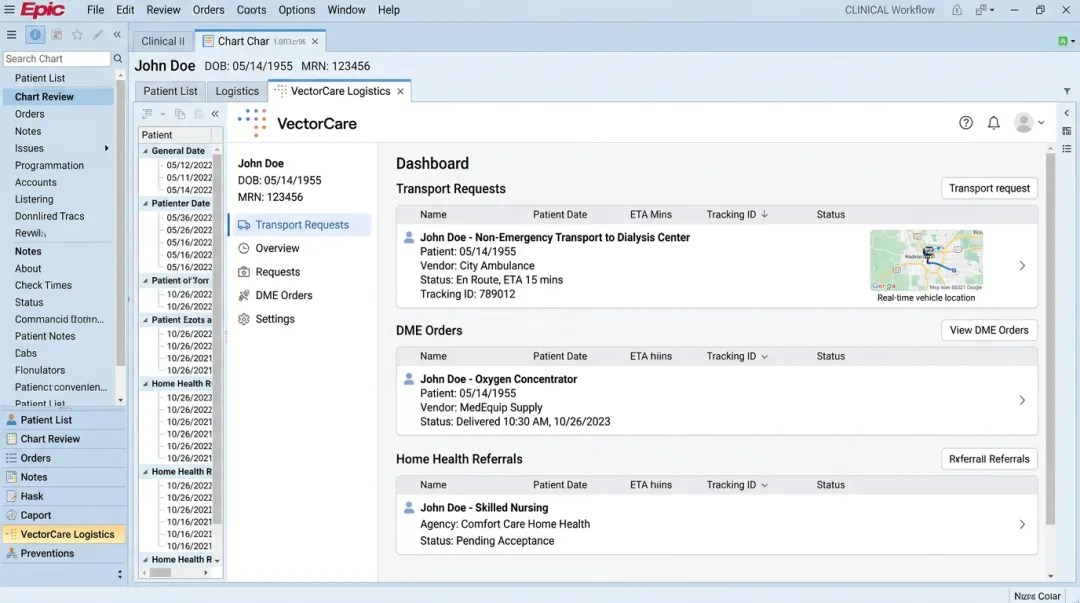
Task: Click the dashboard vertical scrollbar
Action: click(1050, 338)
